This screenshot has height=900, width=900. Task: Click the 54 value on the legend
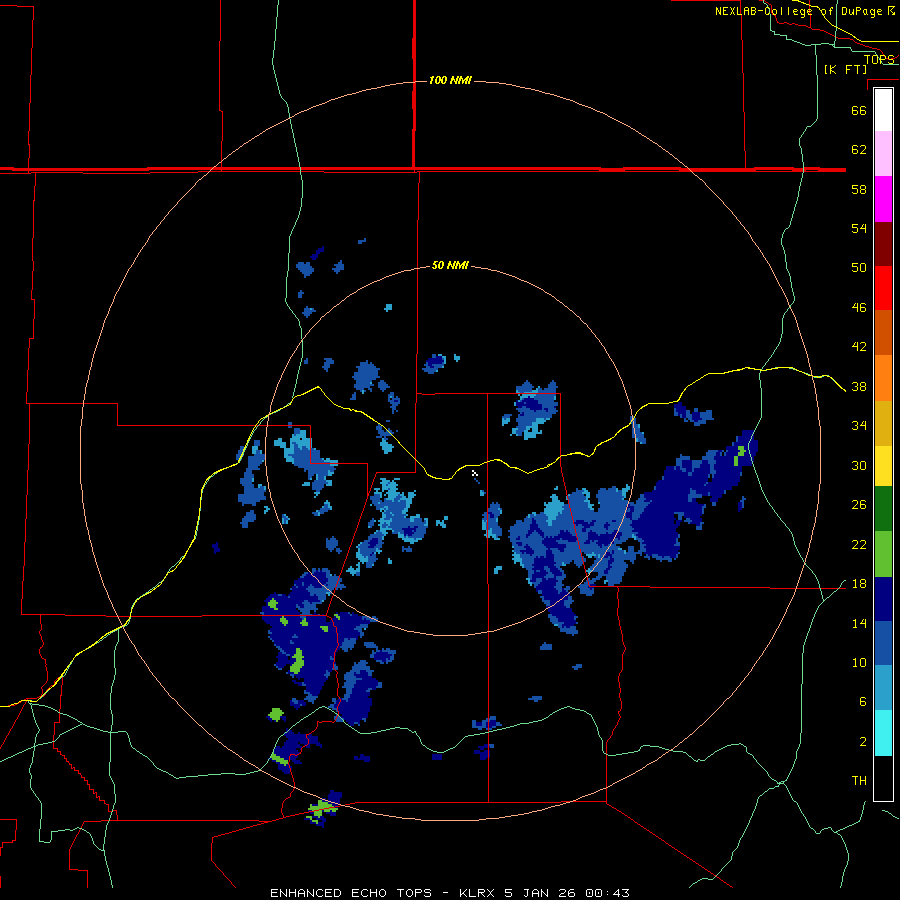pos(859,228)
